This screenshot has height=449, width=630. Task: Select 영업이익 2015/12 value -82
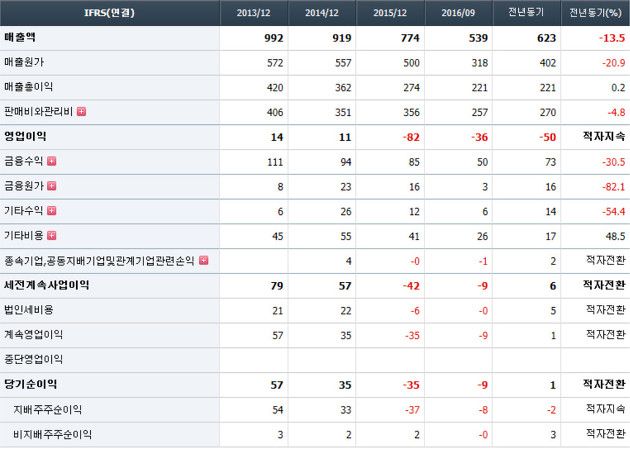point(411,137)
